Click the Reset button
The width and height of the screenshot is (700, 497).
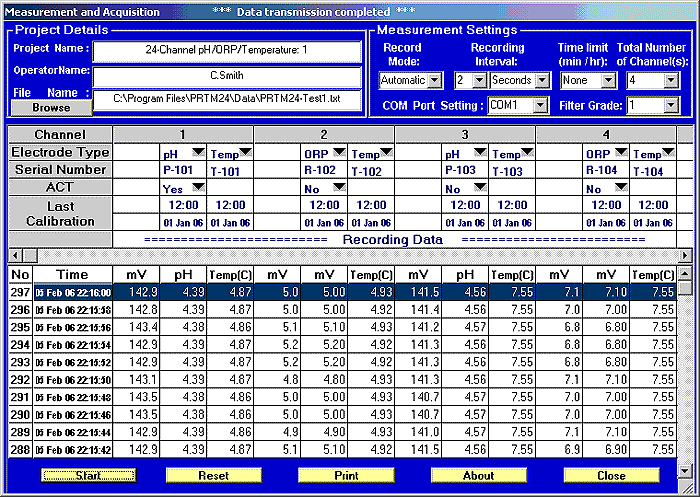tap(214, 476)
